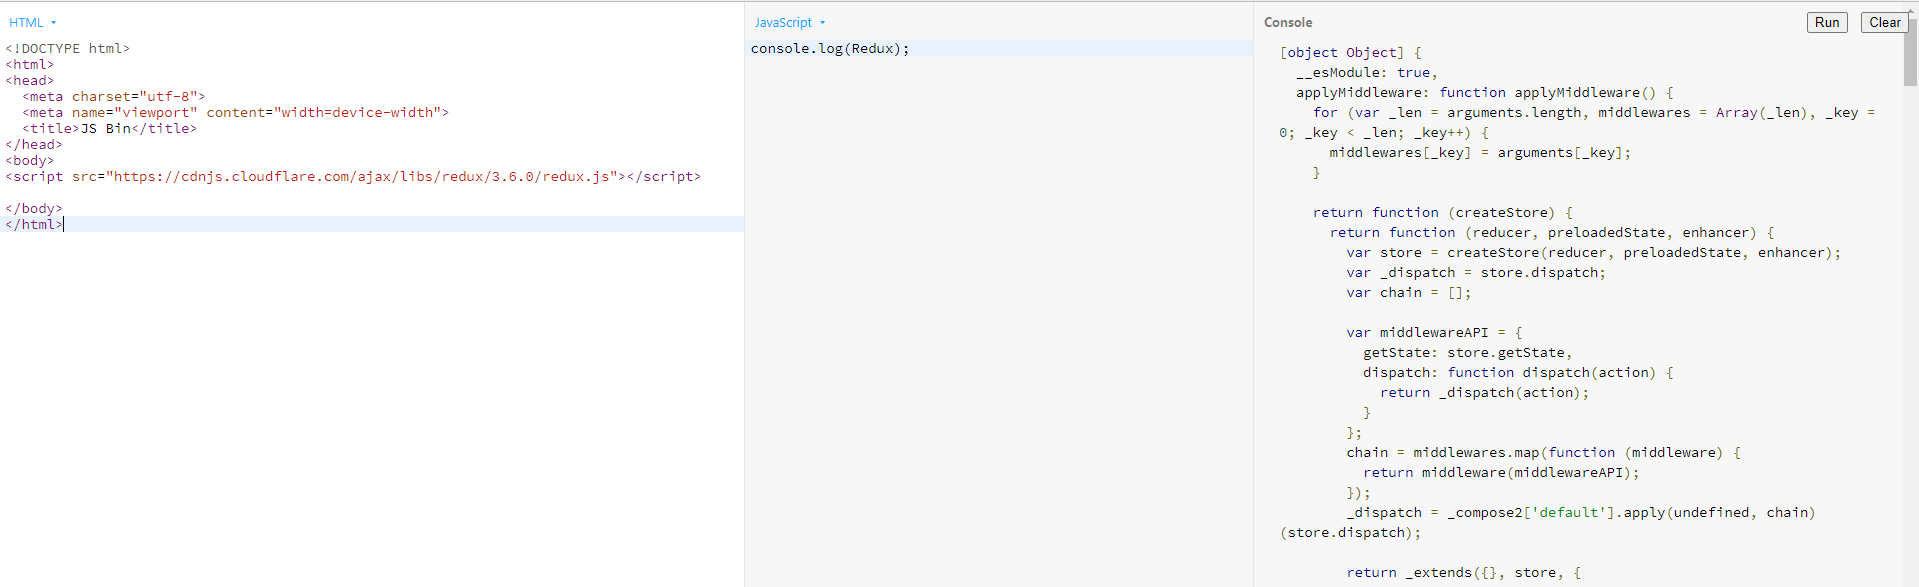Viewport: 1919px width, 587px height.
Task: Click the closing </body> tag line
Action: pyautogui.click(x=34, y=208)
